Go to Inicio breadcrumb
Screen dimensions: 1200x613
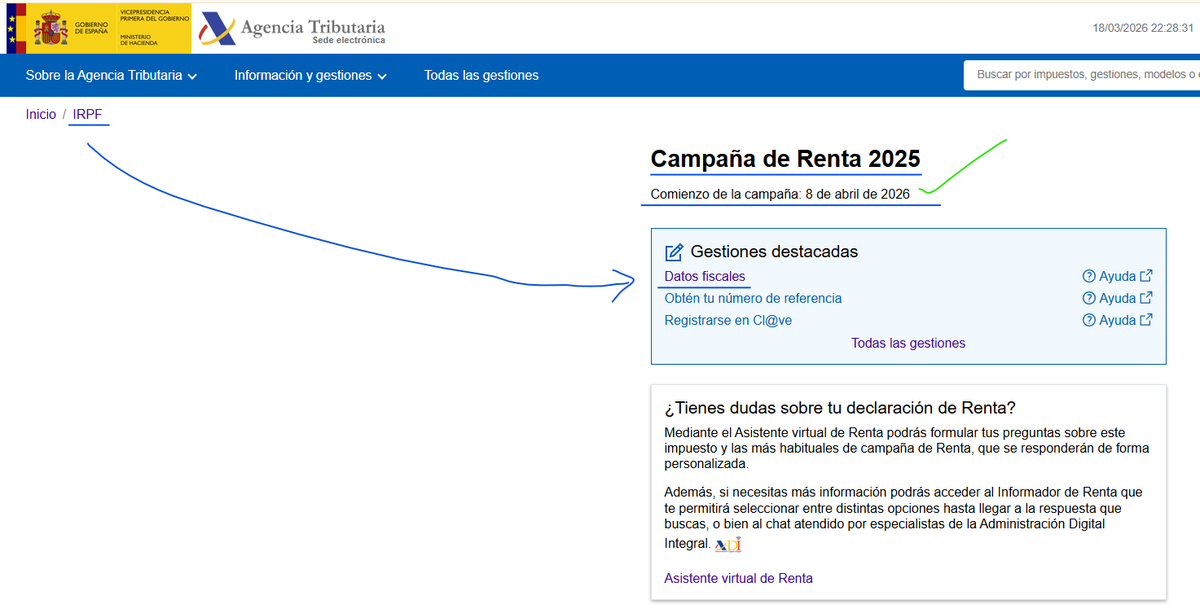click(41, 115)
